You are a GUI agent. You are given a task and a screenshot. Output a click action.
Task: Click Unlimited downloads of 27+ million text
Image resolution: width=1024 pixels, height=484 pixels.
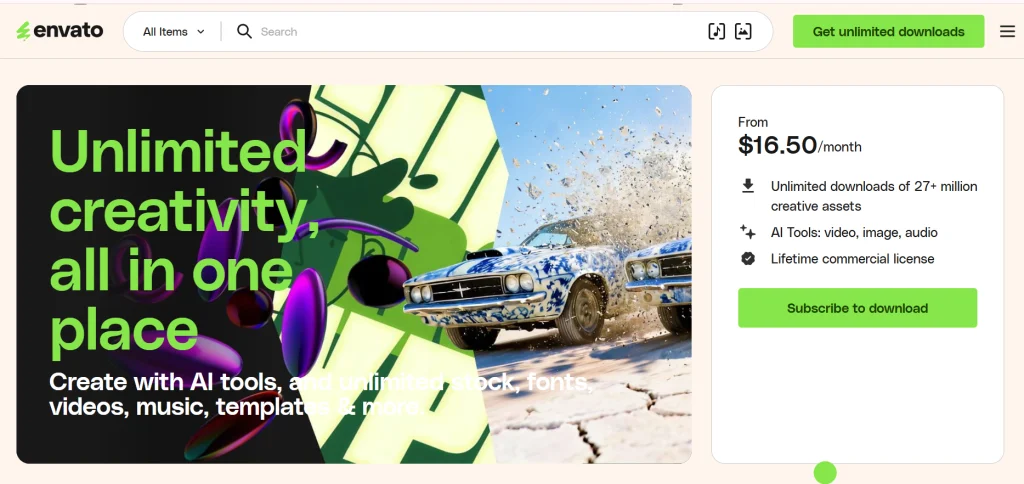(874, 186)
